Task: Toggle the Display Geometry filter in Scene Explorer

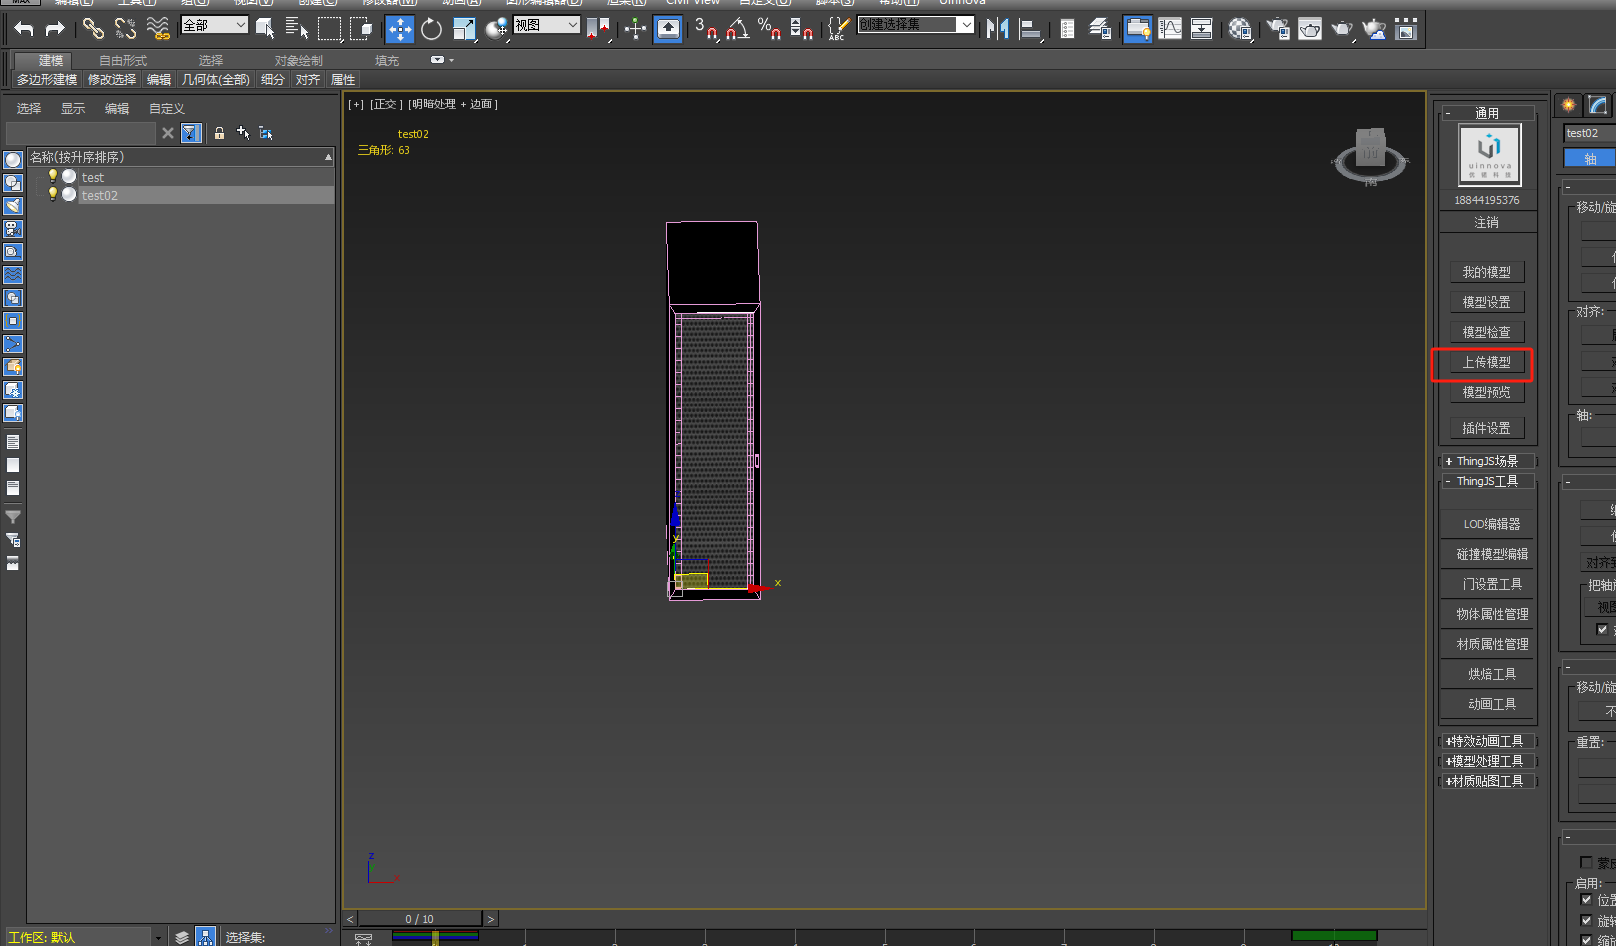Action: pos(13,160)
